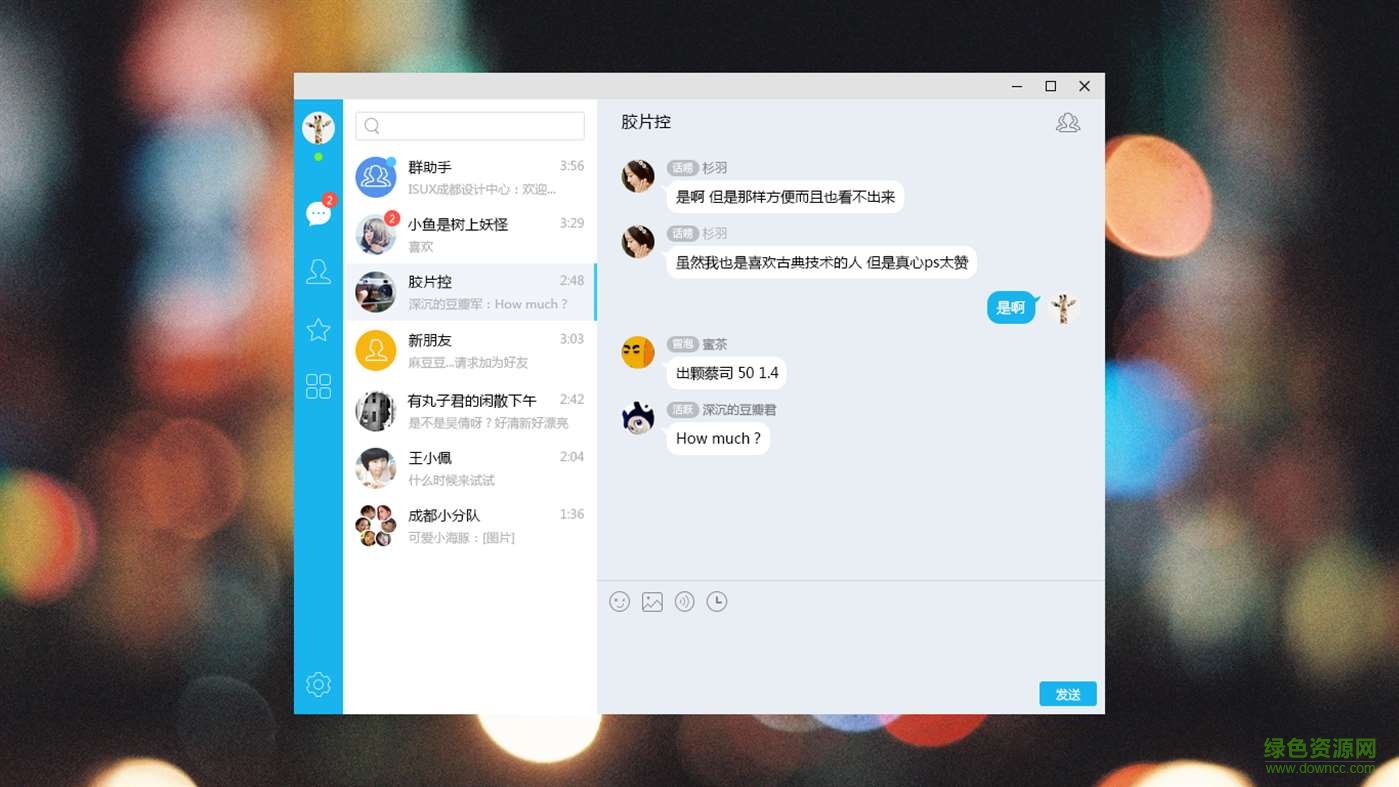
Task: Select the 小鱼是树上妖怪 chat
Action: (470, 234)
